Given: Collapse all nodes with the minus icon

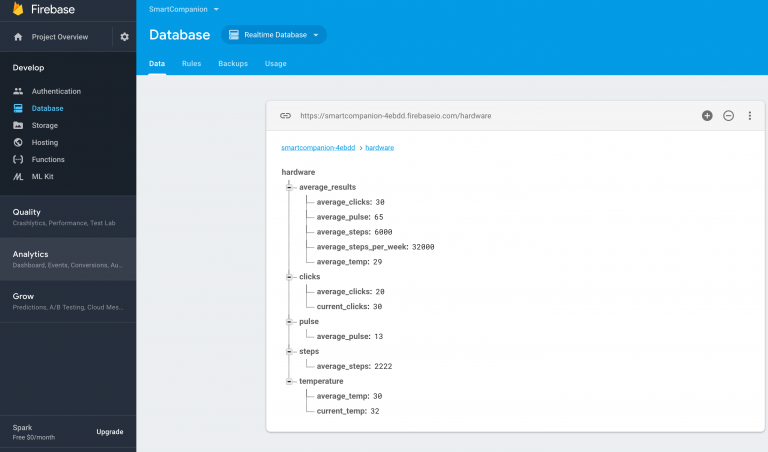Looking at the screenshot, I should (728, 116).
